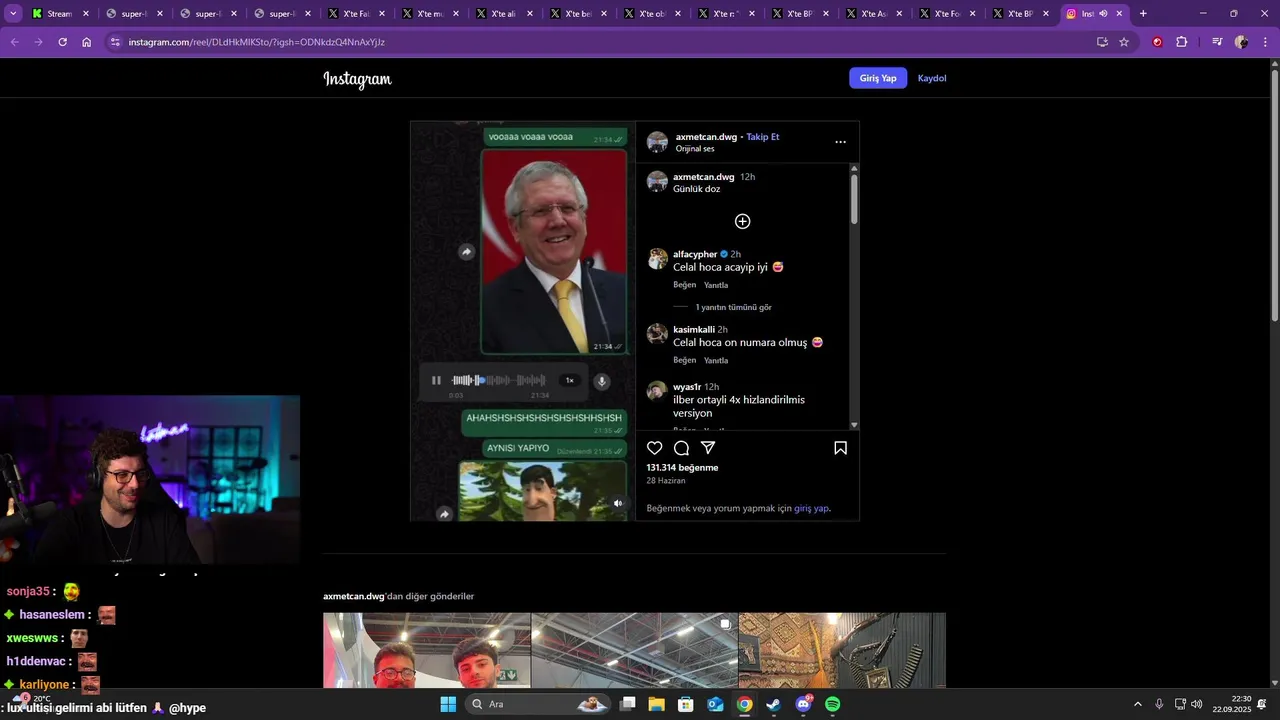Open the three-dot more options menu
This screenshot has width=1280, height=720.
point(840,142)
